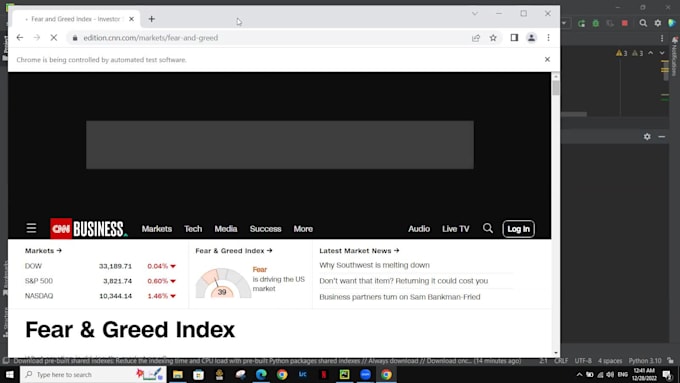Click PyCharm warnings indicator with 3
The height and width of the screenshot is (383, 680).
pyautogui.click(x=621, y=53)
